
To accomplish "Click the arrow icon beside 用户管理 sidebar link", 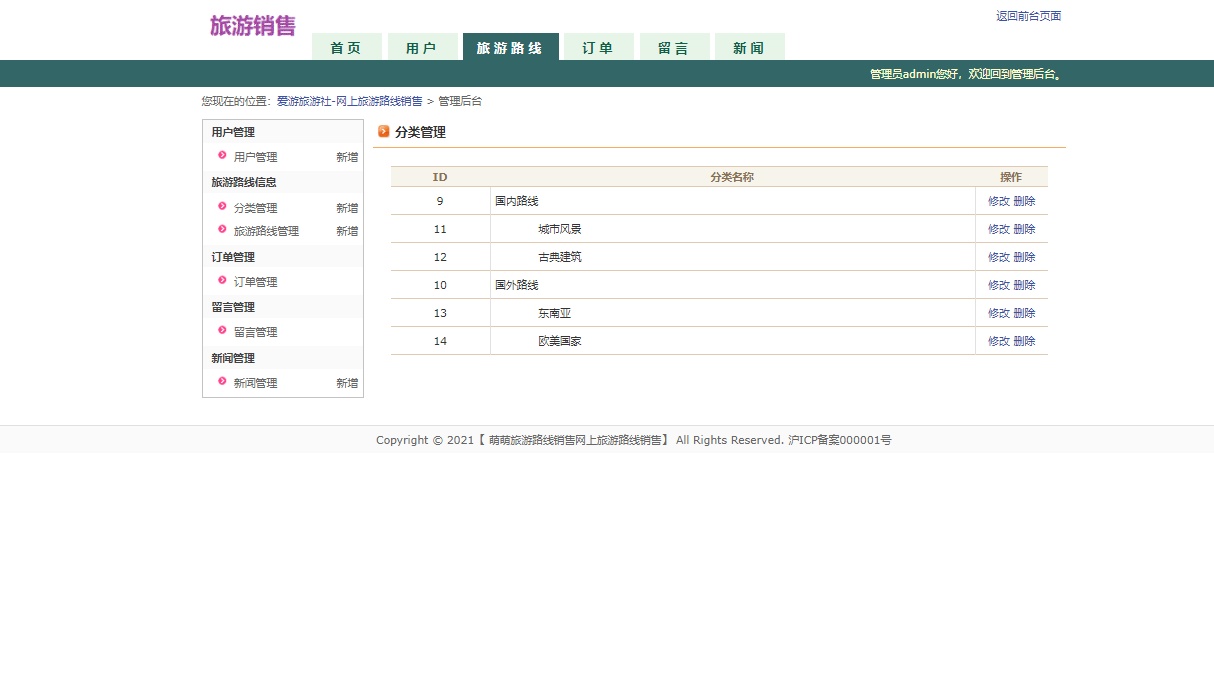I will click(221, 156).
